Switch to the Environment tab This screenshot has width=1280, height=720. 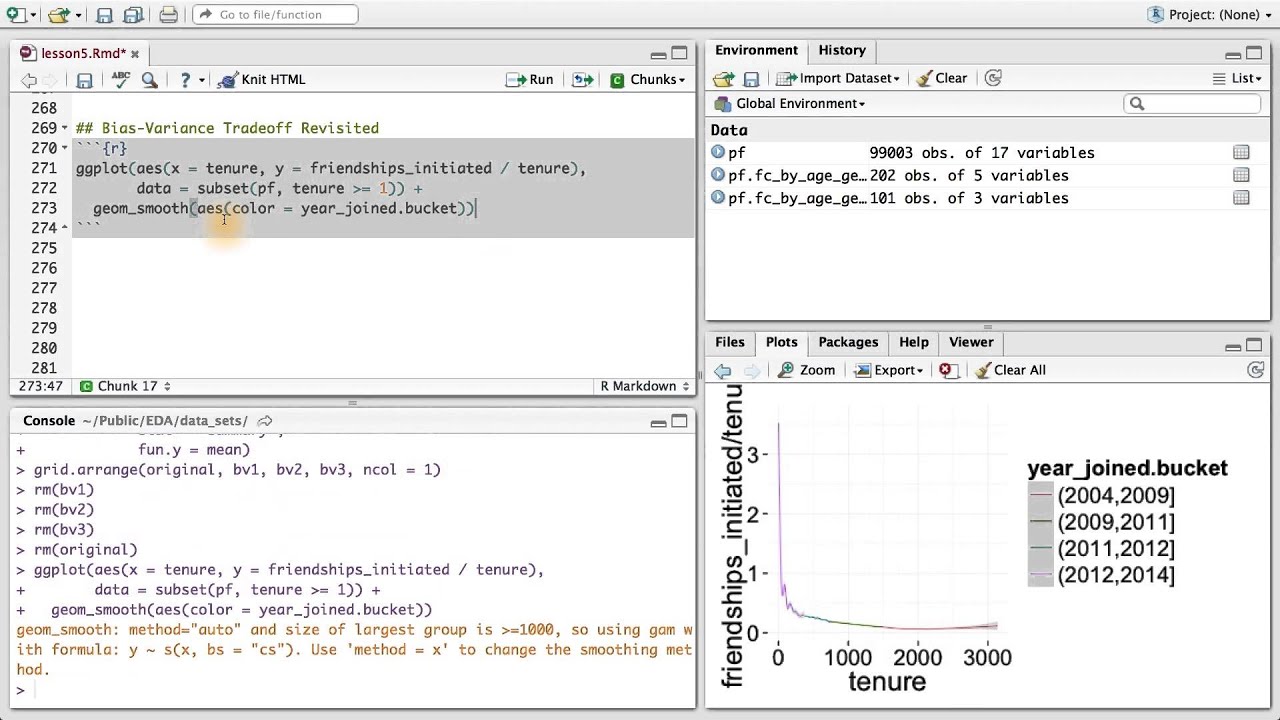756,50
